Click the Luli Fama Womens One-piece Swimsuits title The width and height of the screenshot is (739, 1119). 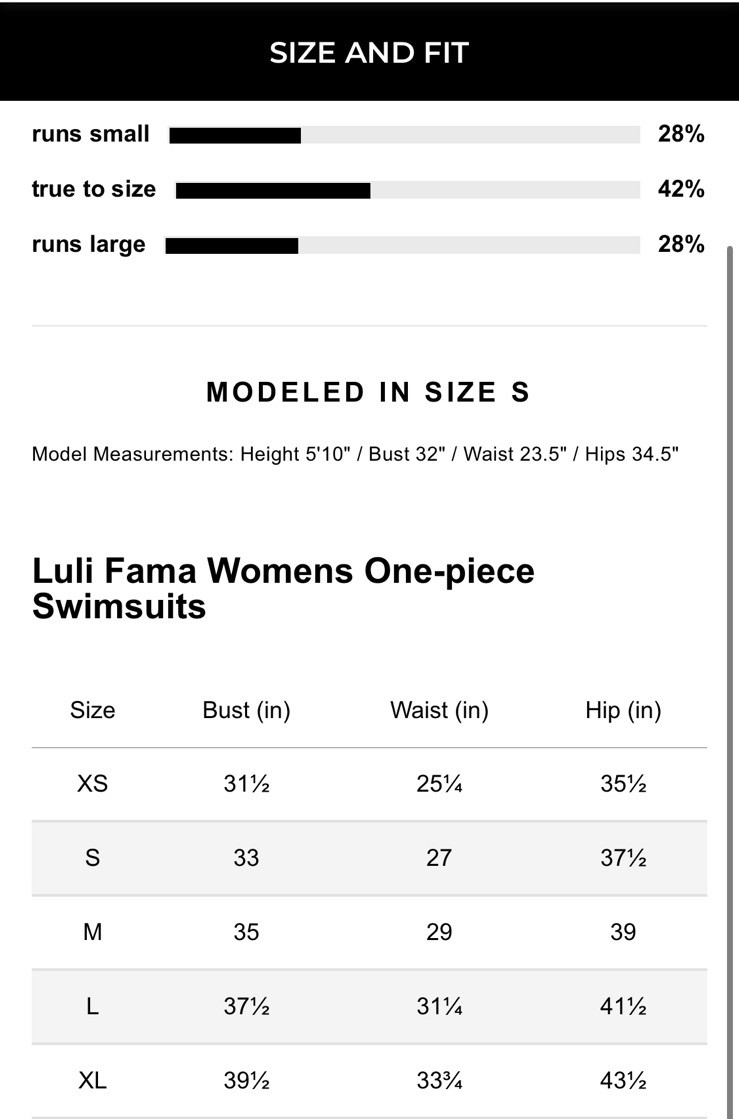coord(283,588)
